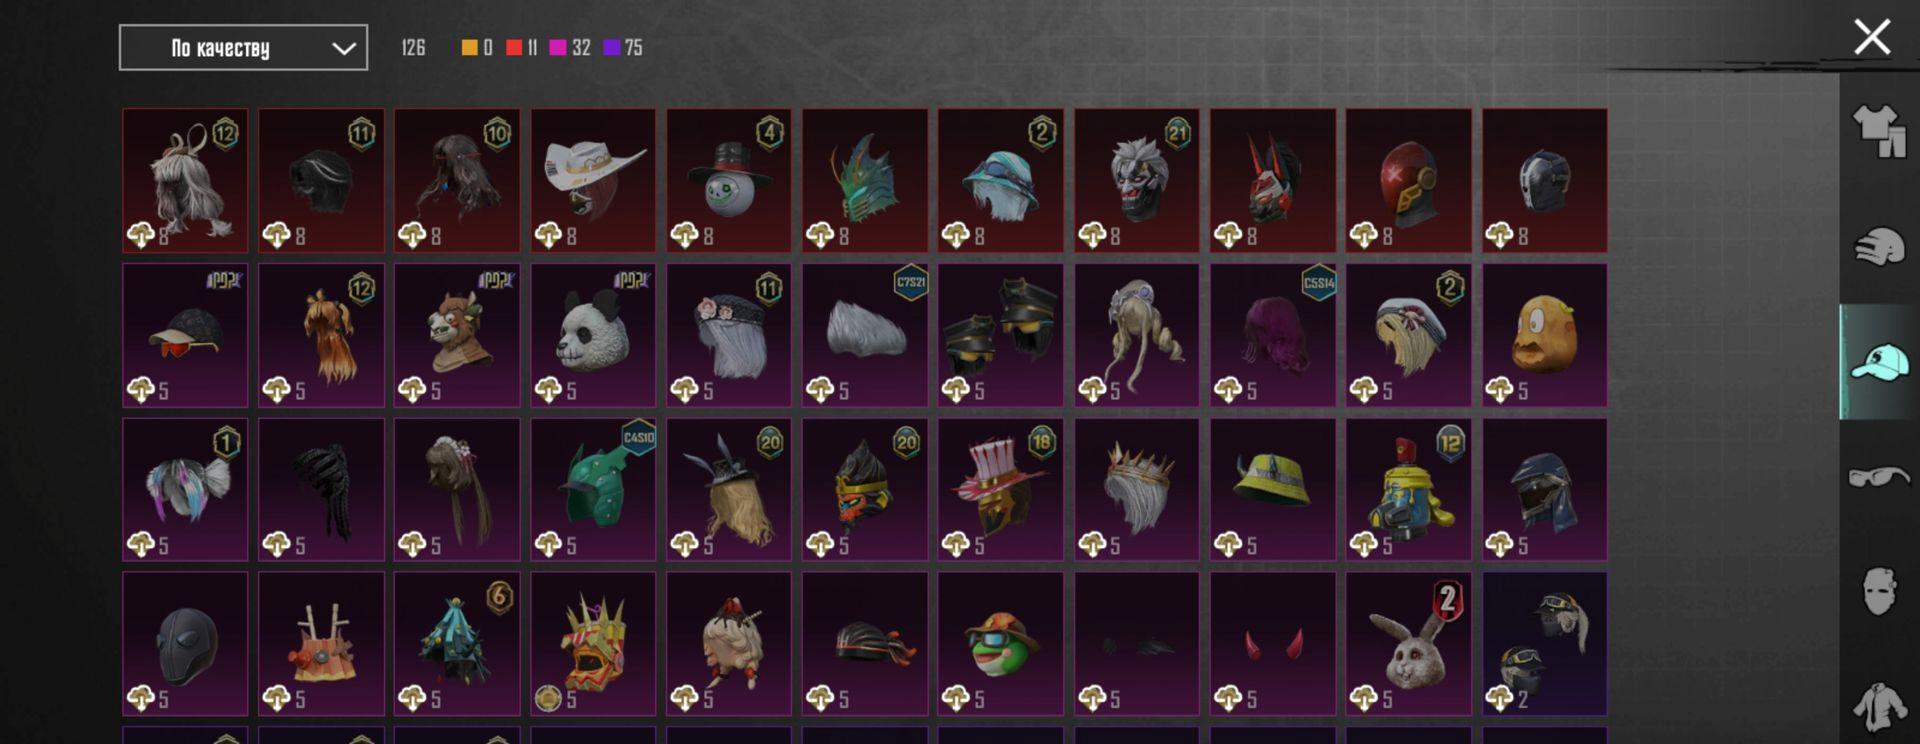The image size is (1920, 744).
Task: Open the face mask category icon
Action: 1879,591
